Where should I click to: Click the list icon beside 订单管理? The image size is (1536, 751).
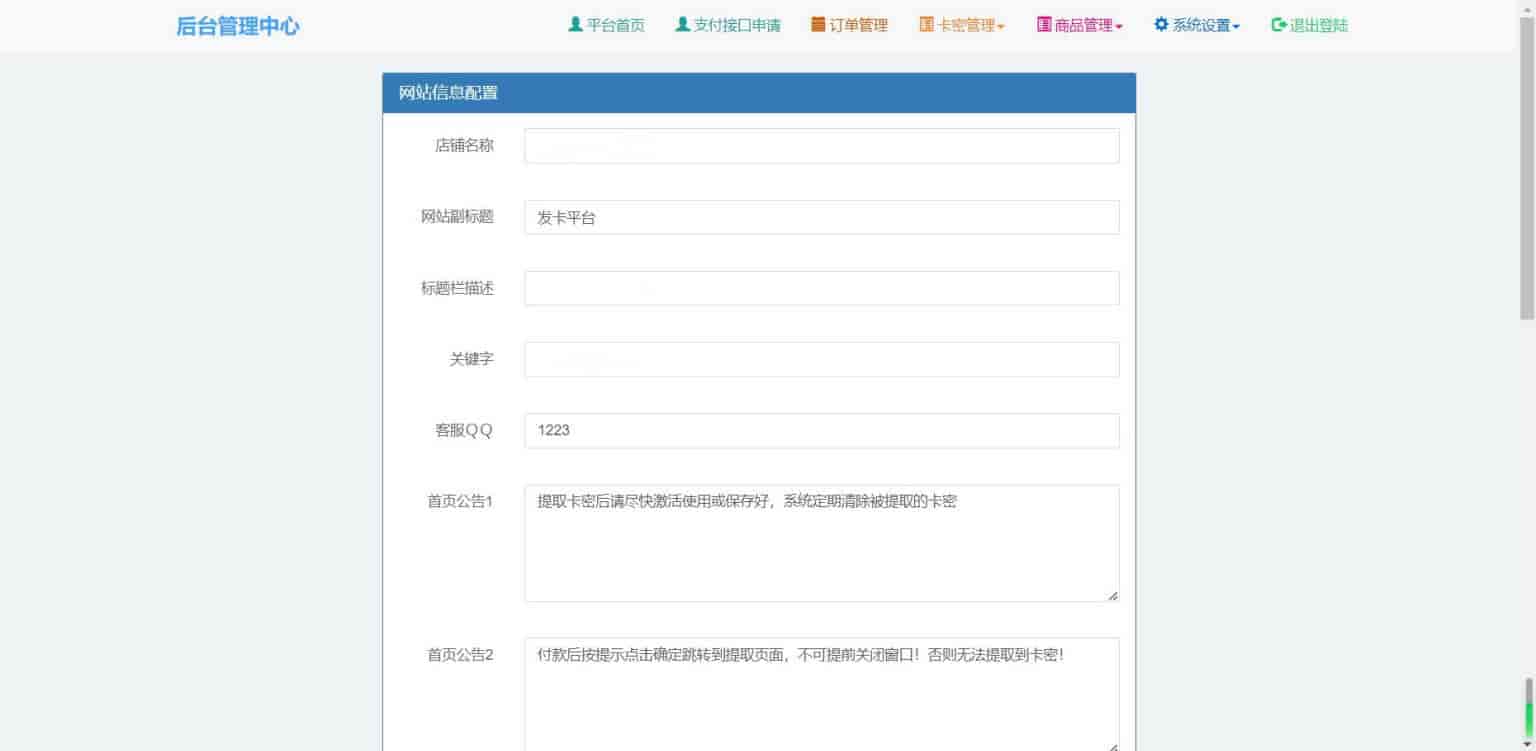[x=818, y=25]
